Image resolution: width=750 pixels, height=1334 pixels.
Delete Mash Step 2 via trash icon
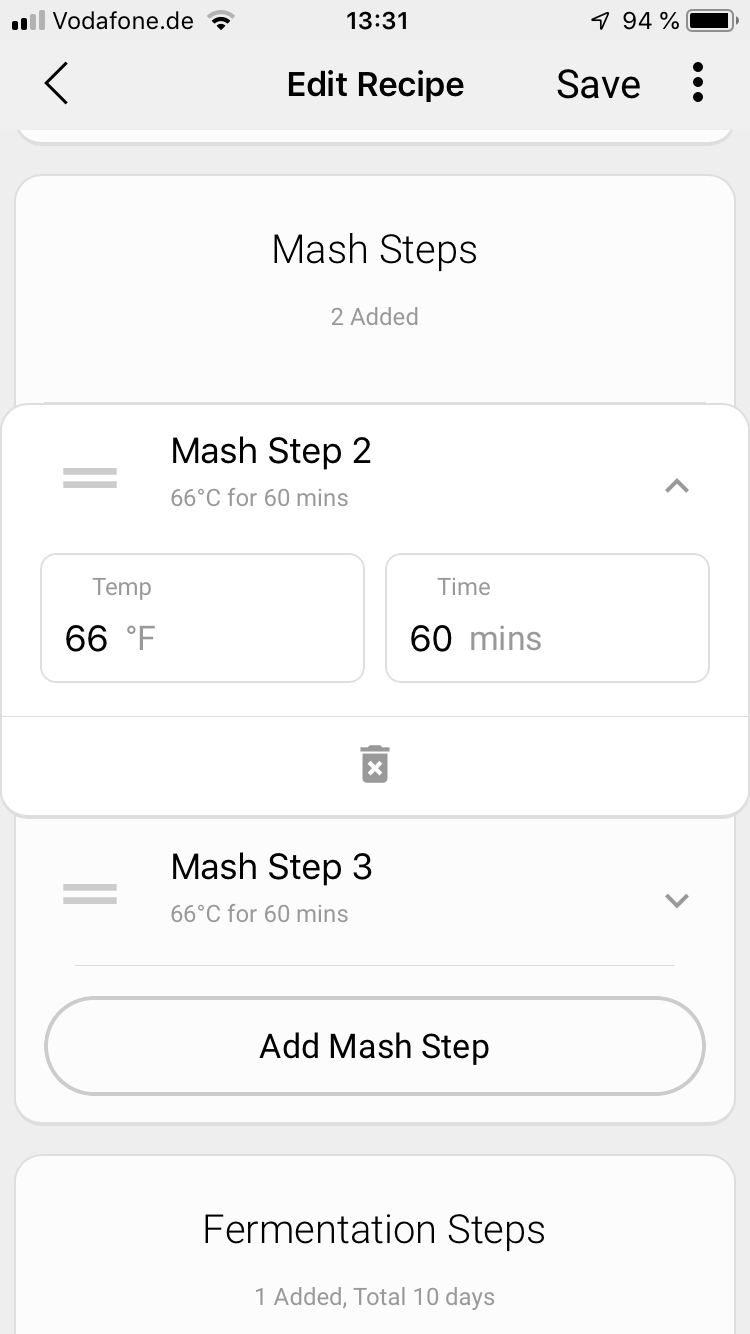375,764
